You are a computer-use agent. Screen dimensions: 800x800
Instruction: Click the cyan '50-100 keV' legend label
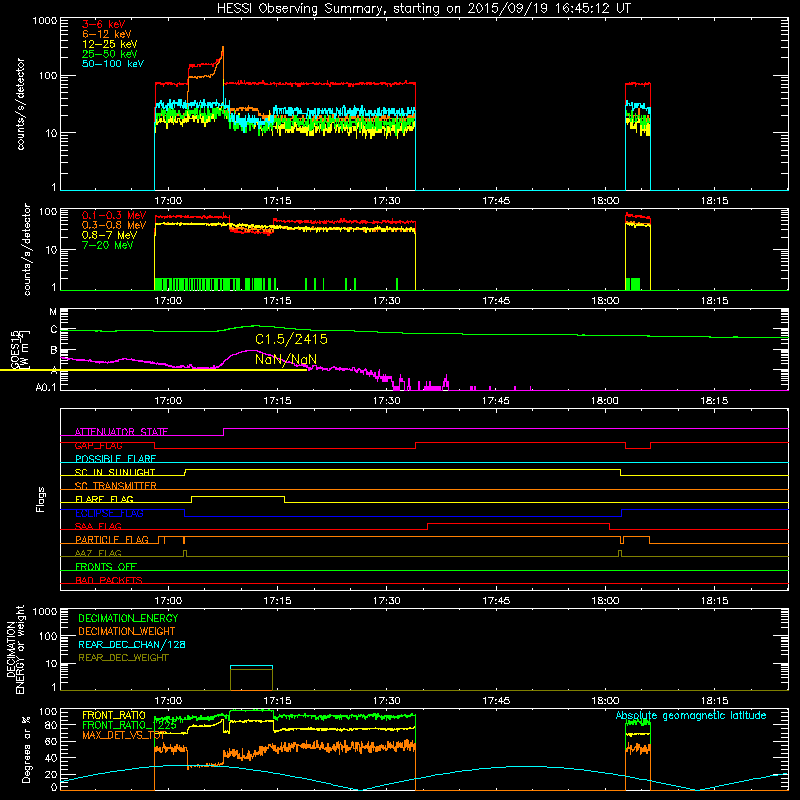pos(113,64)
